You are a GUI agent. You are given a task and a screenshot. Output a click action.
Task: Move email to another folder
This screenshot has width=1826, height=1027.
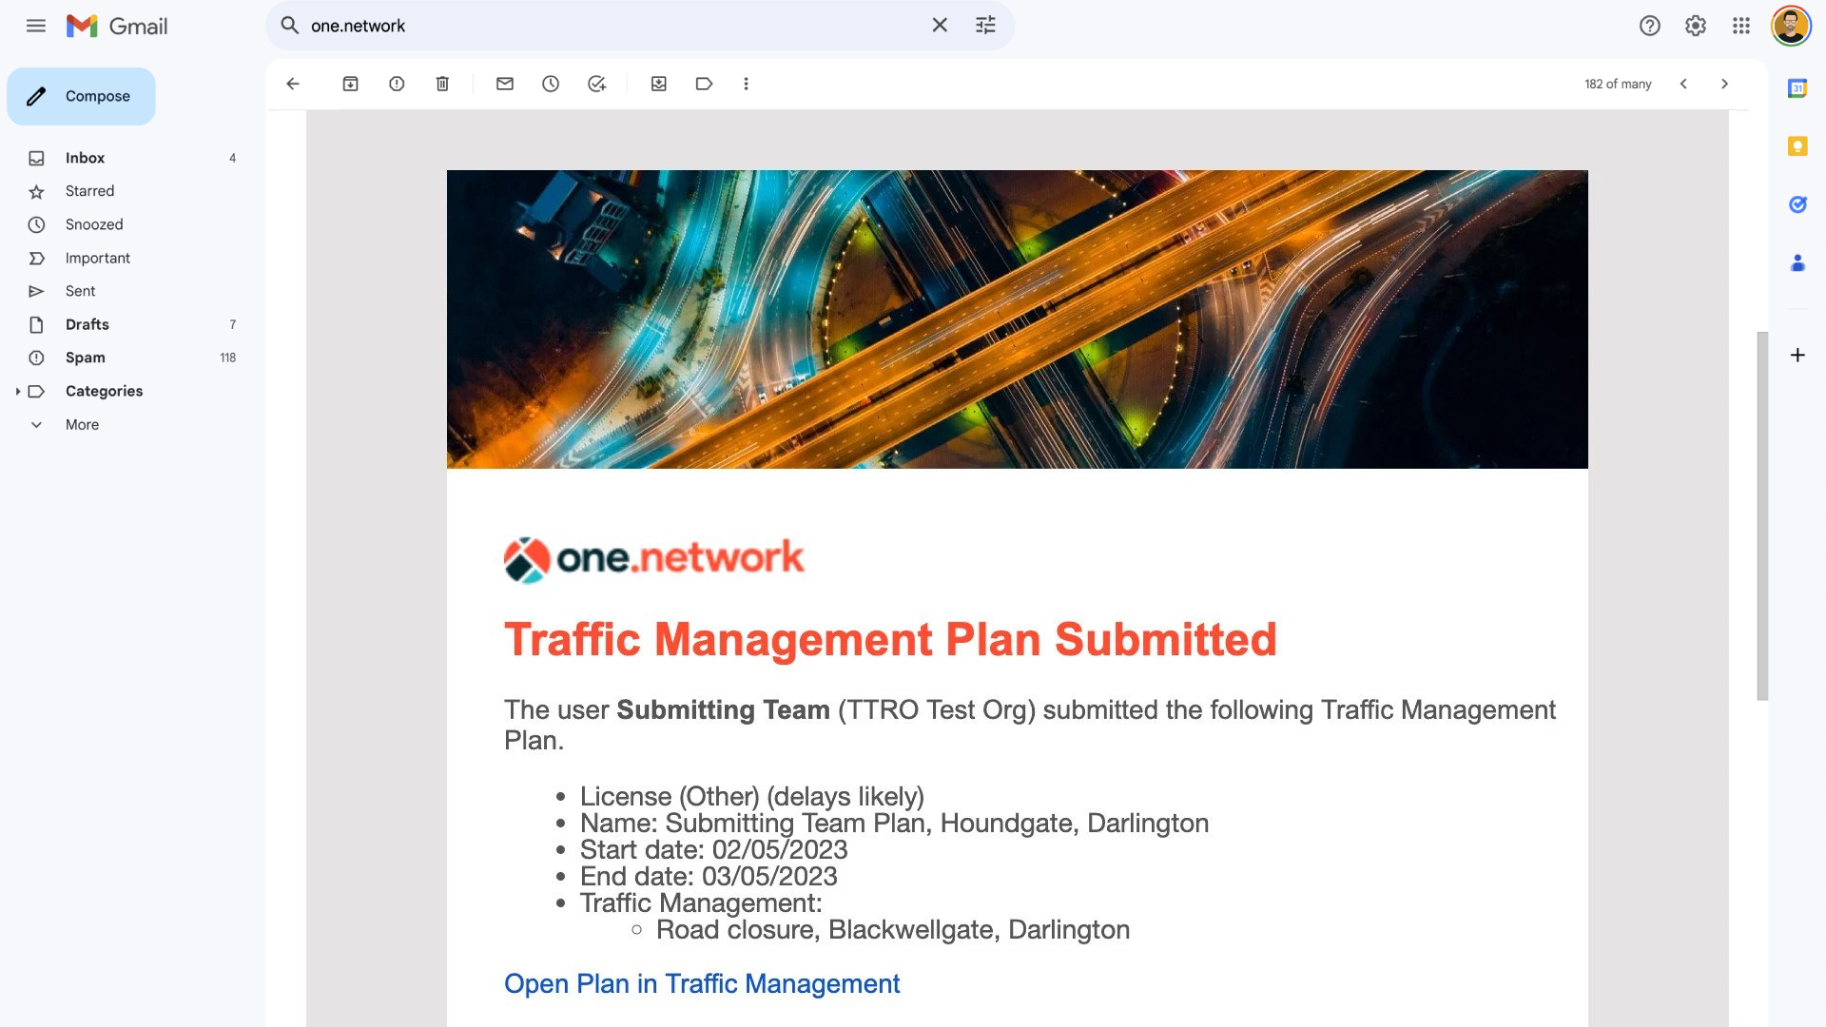658,84
